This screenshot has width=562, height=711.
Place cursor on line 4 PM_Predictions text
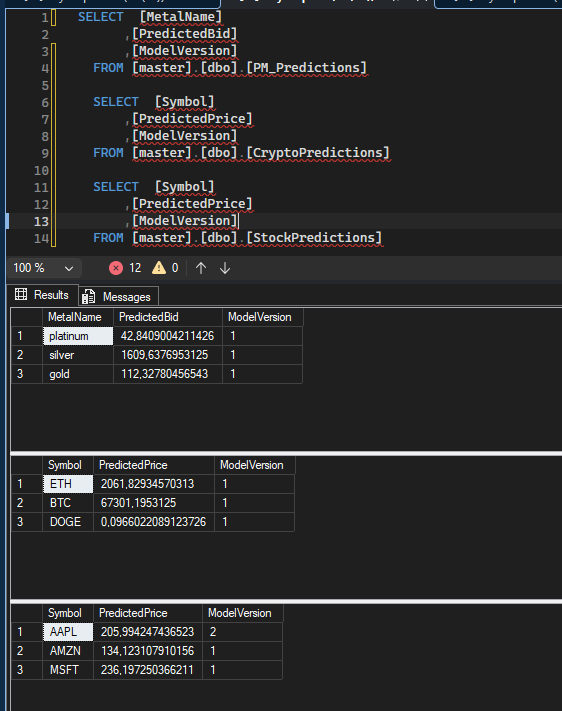pos(306,68)
